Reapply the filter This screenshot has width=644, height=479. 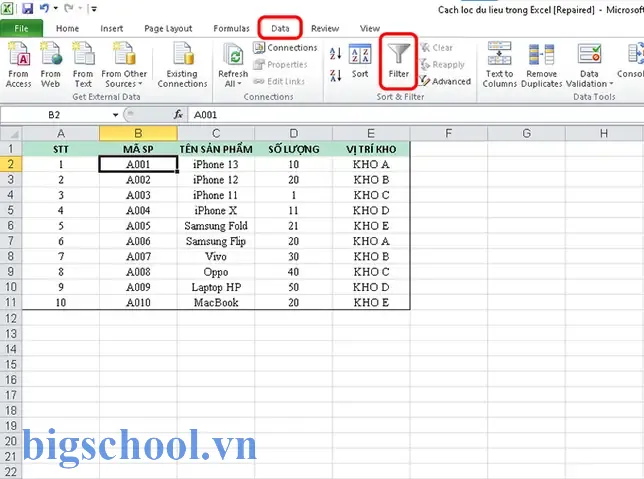click(442, 64)
